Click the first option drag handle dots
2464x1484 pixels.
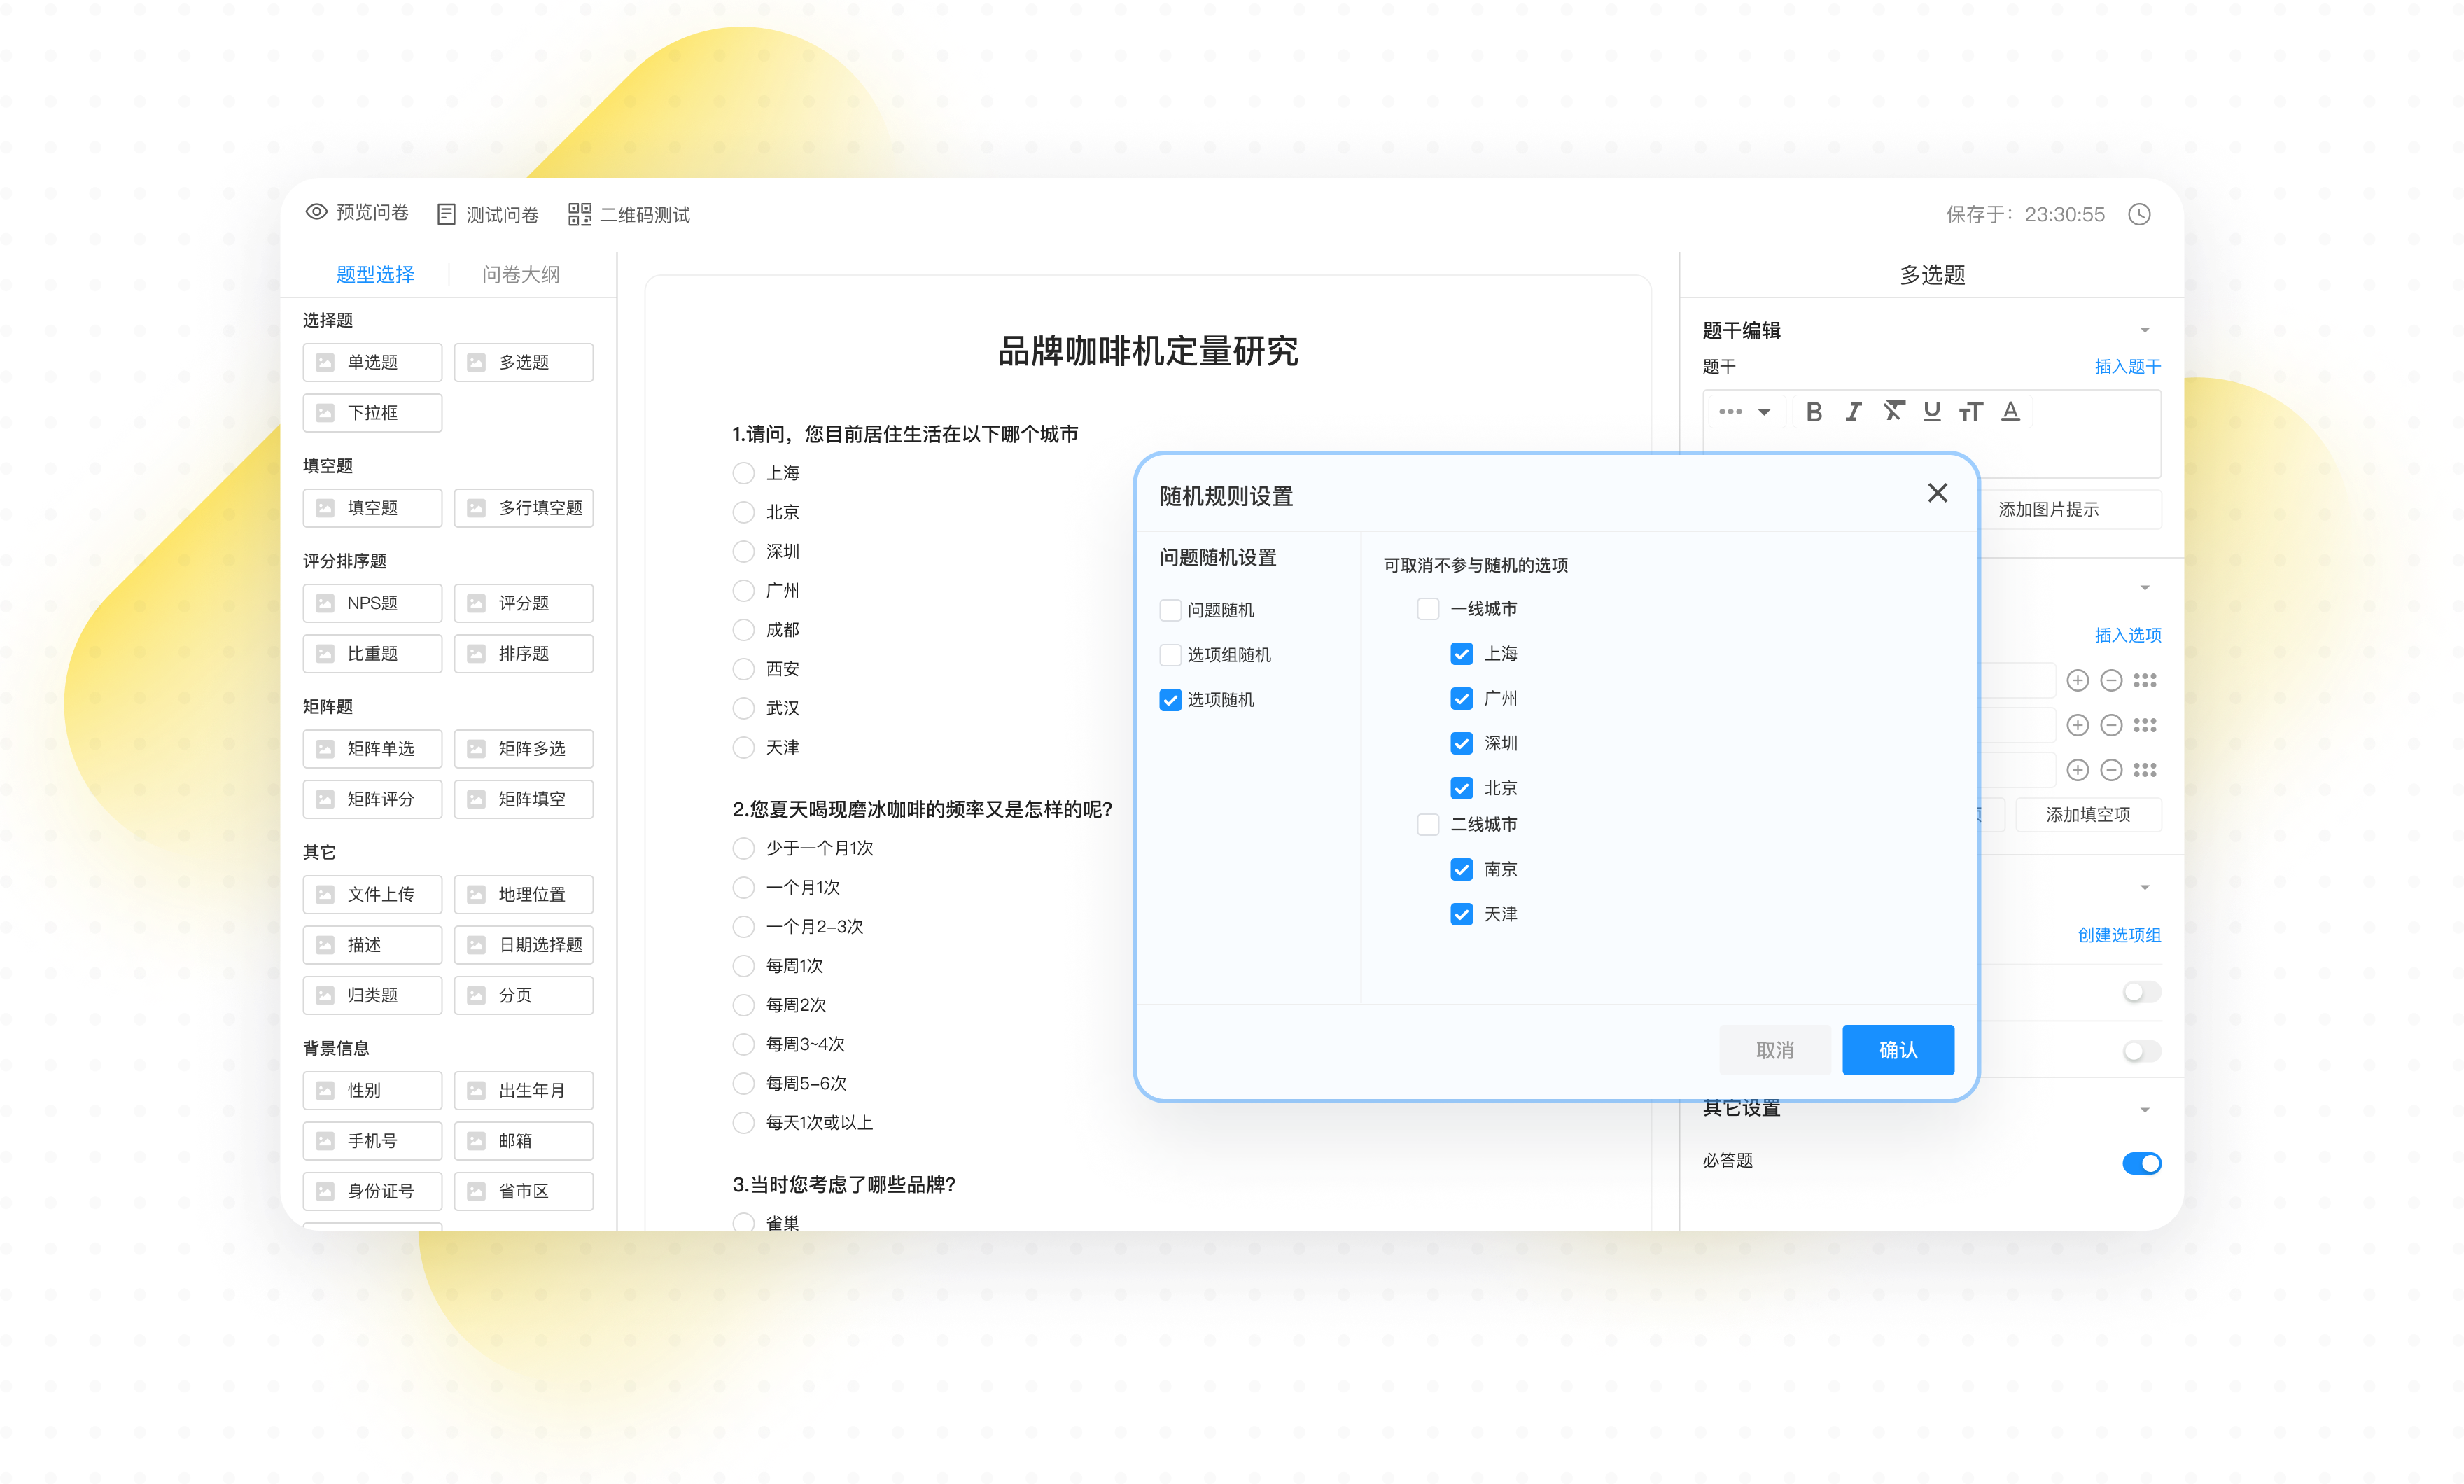pyautogui.click(x=2144, y=681)
